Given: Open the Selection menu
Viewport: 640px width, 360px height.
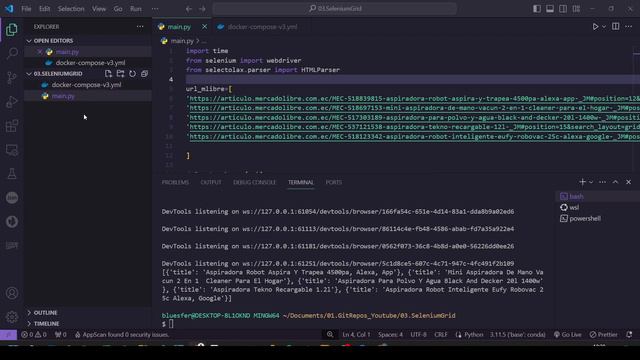Looking at the screenshot, I should 71,9.
